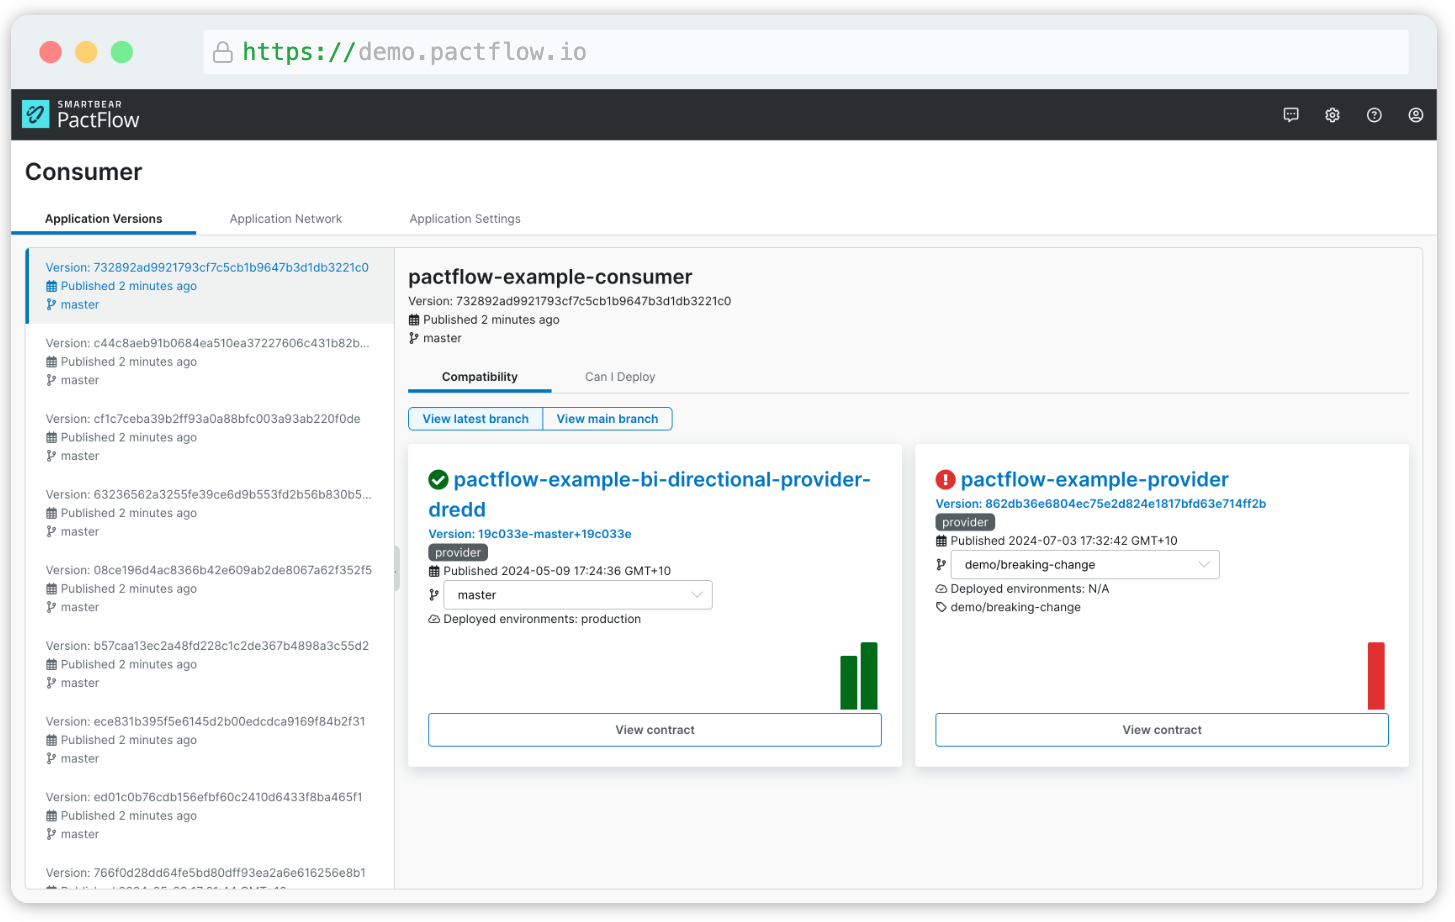Image resolution: width=1455 pixels, height=922 pixels.
Task: Click the PactFlow logo icon
Action: (36, 114)
